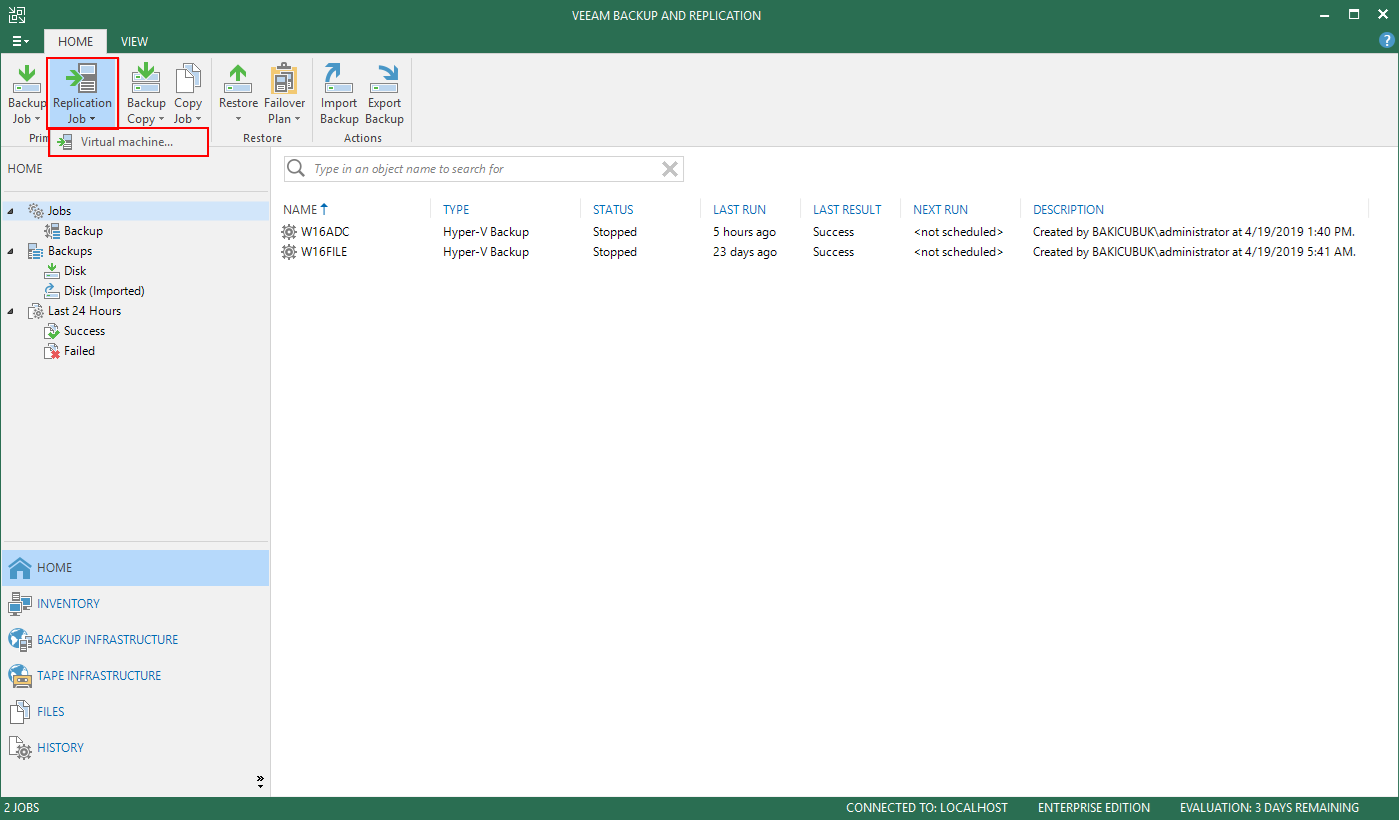Click 'CONNECTED TO: LOCALHOST' status text
Viewport: 1399px width, 820px height.
click(x=927, y=808)
